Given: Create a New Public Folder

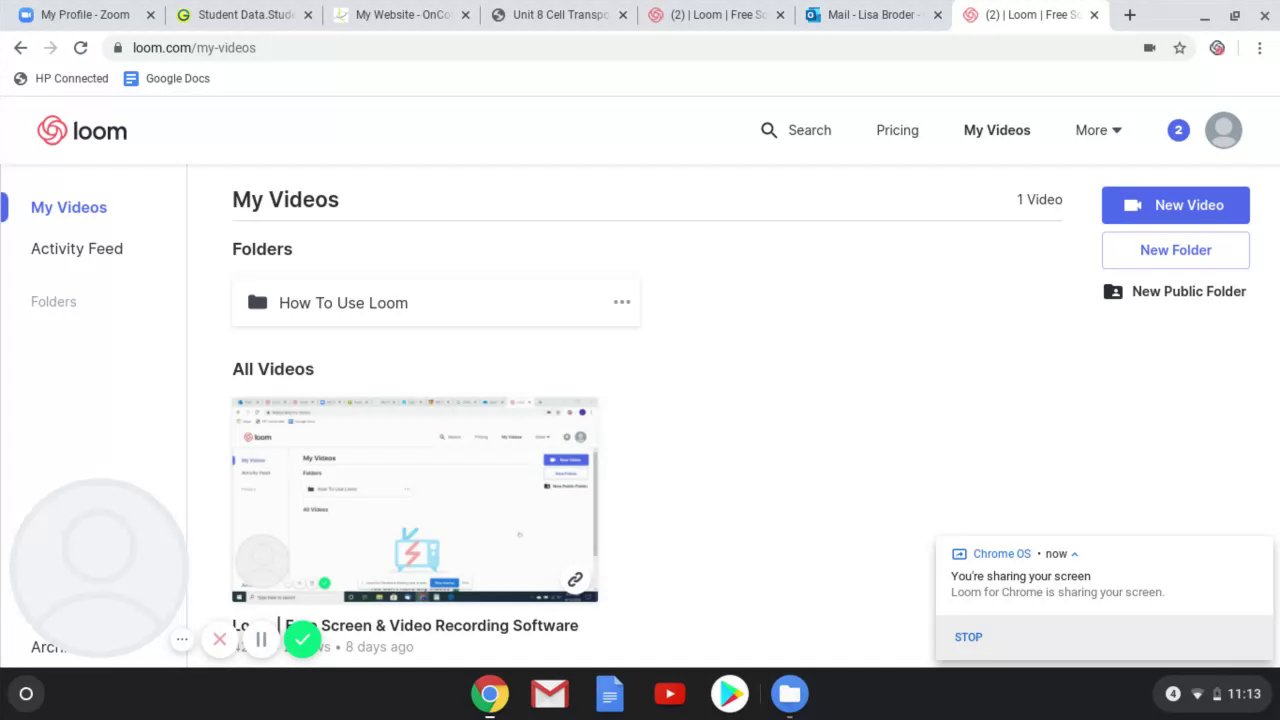Looking at the screenshot, I should (1175, 291).
